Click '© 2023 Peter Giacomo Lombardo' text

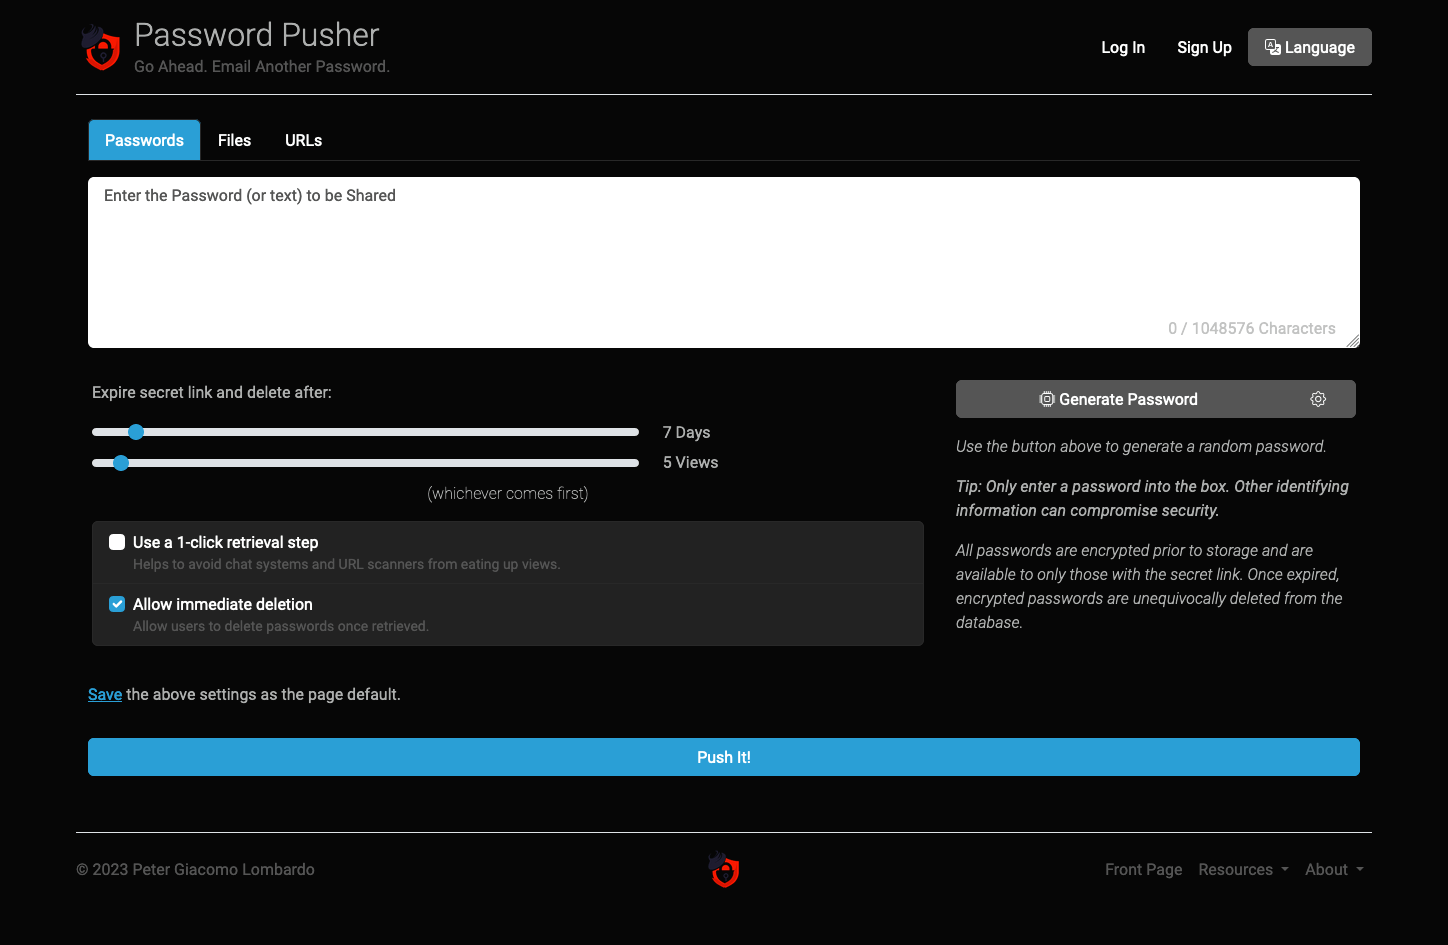[195, 869]
